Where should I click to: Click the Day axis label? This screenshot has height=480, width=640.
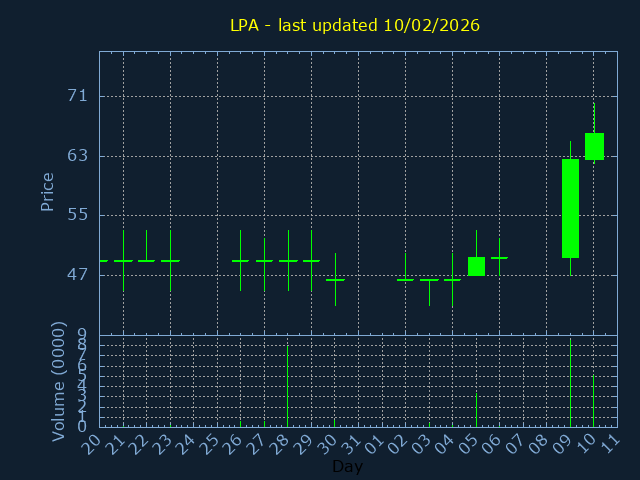click(347, 467)
